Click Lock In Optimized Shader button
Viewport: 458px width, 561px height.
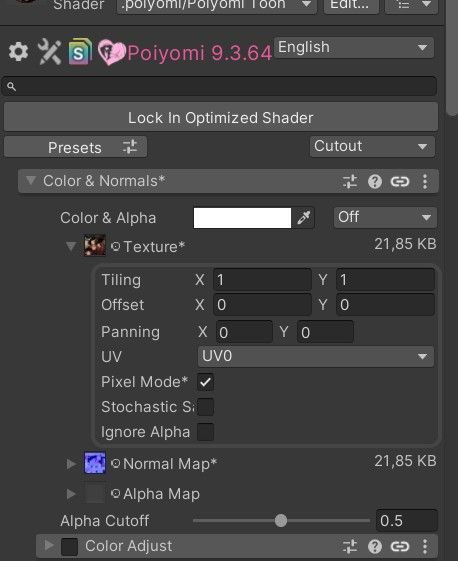pos(221,118)
